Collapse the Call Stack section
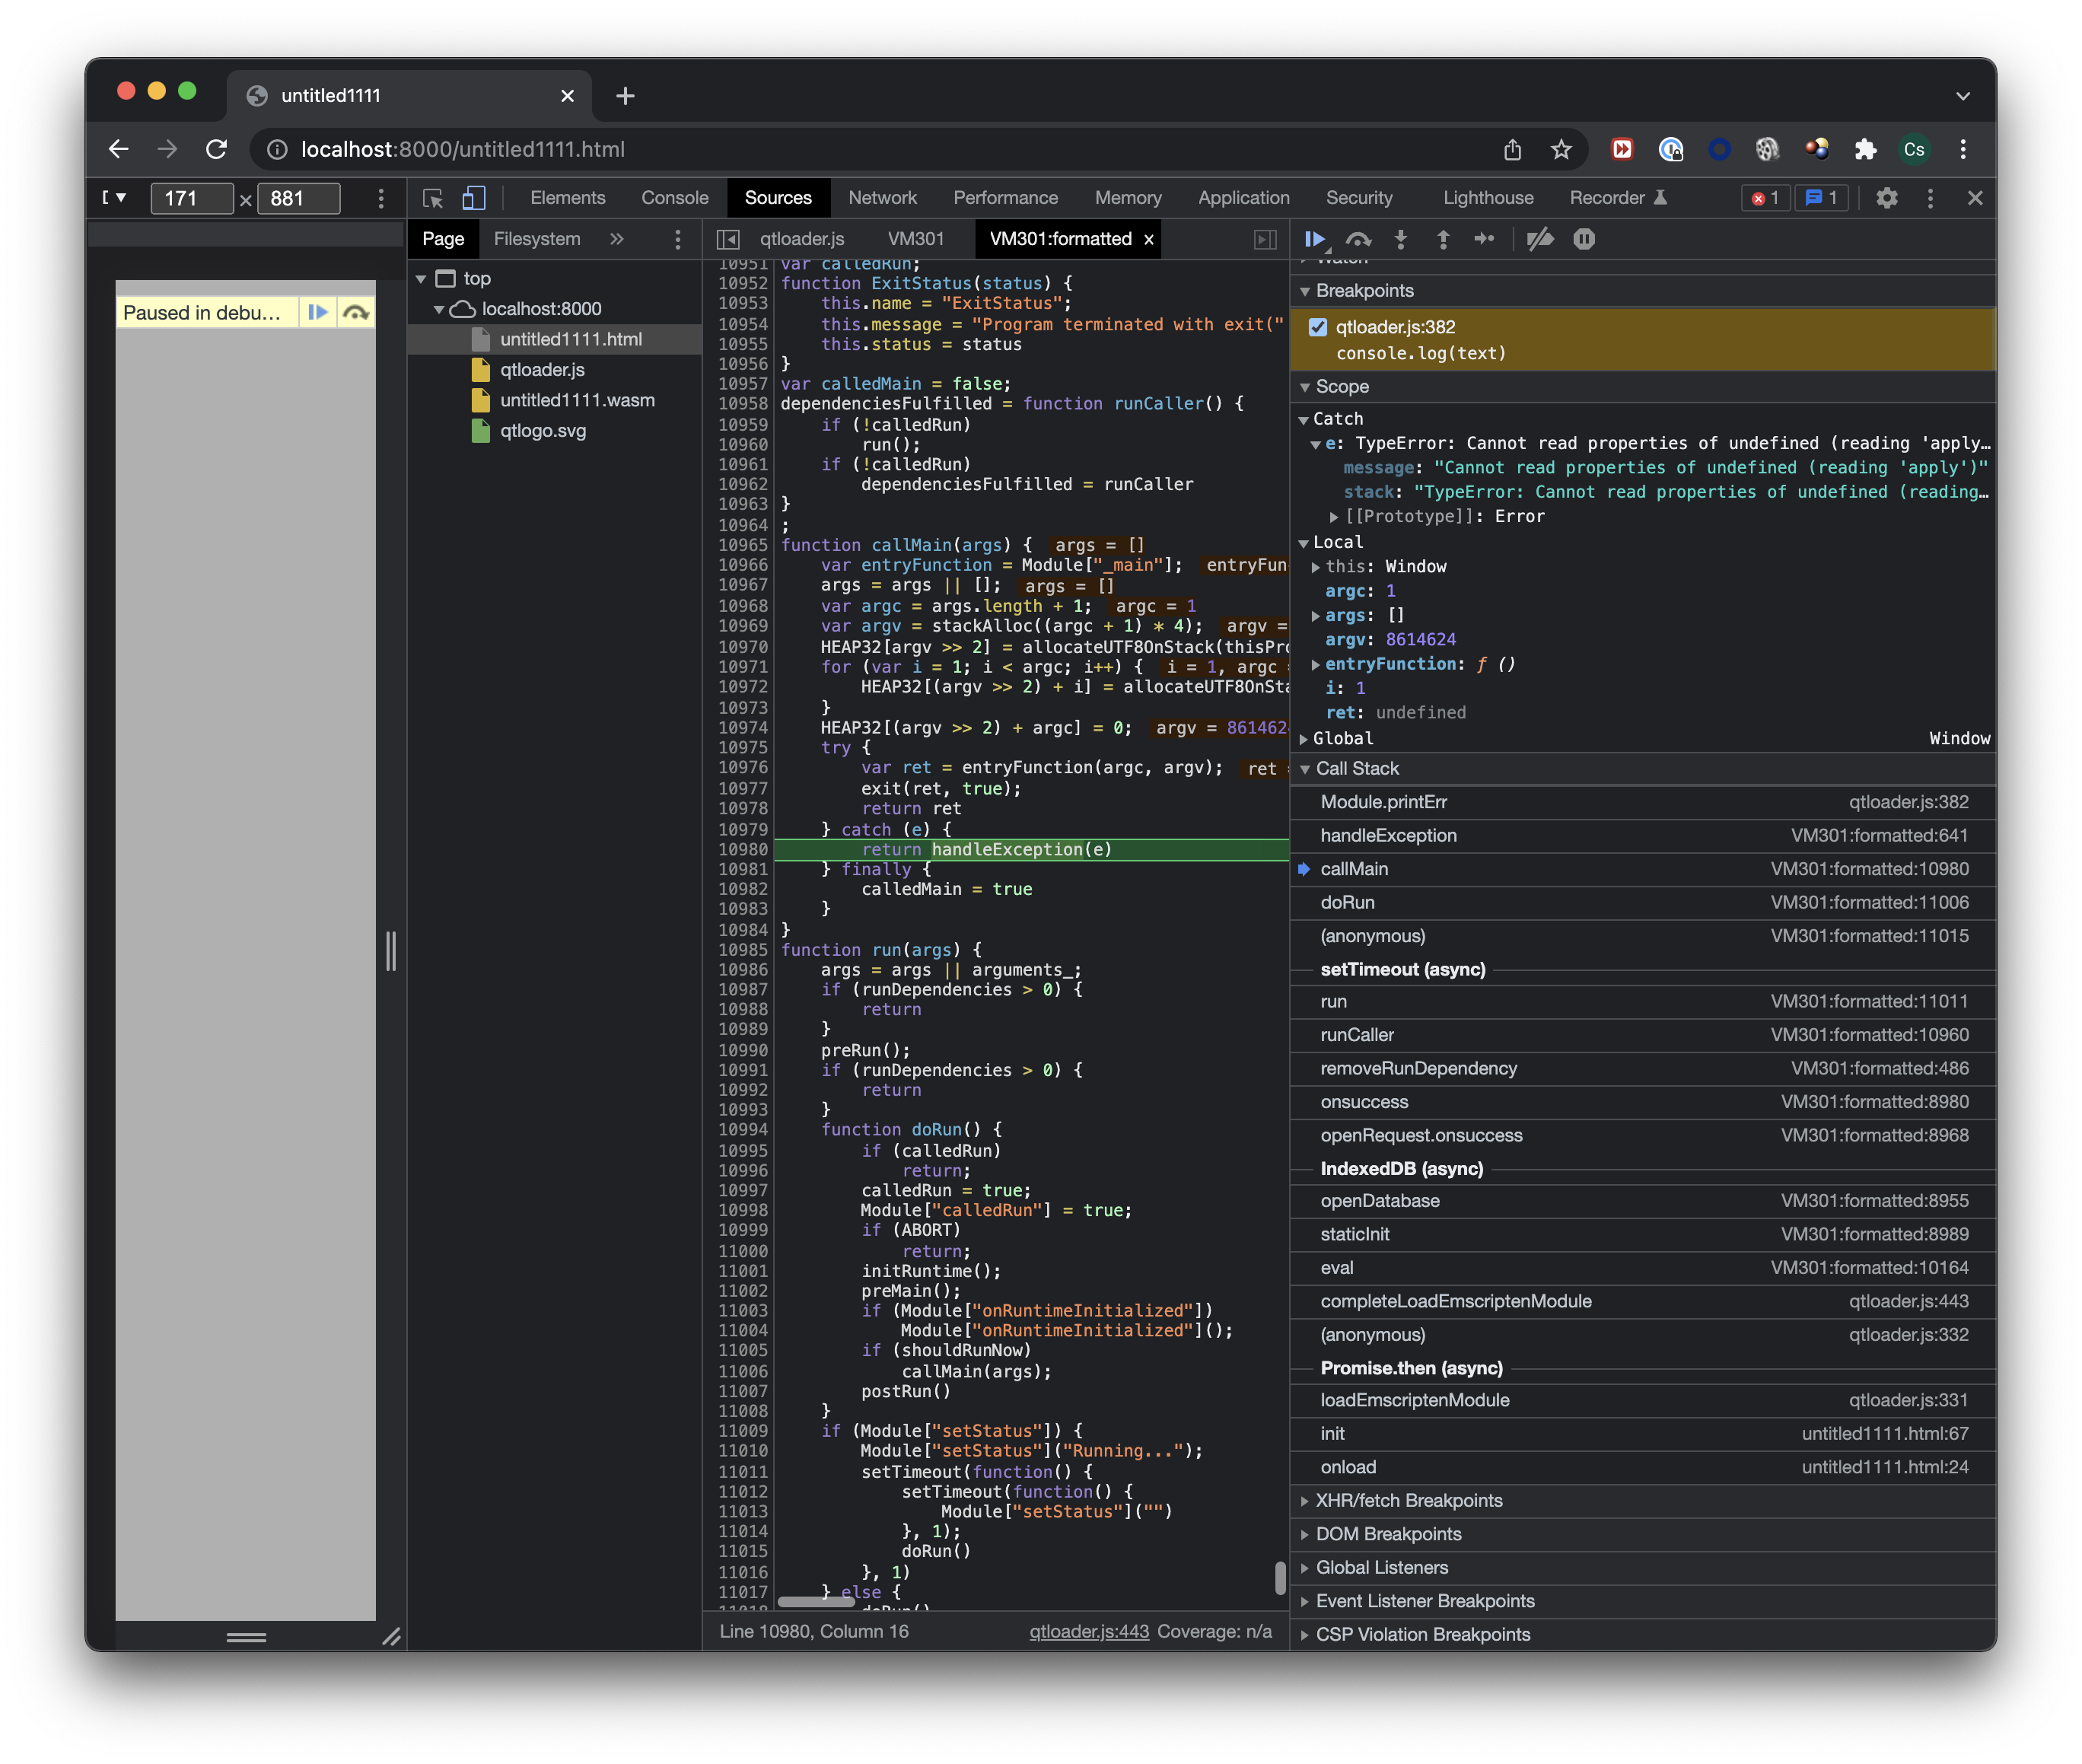The height and width of the screenshot is (1764, 2082). 1306,768
